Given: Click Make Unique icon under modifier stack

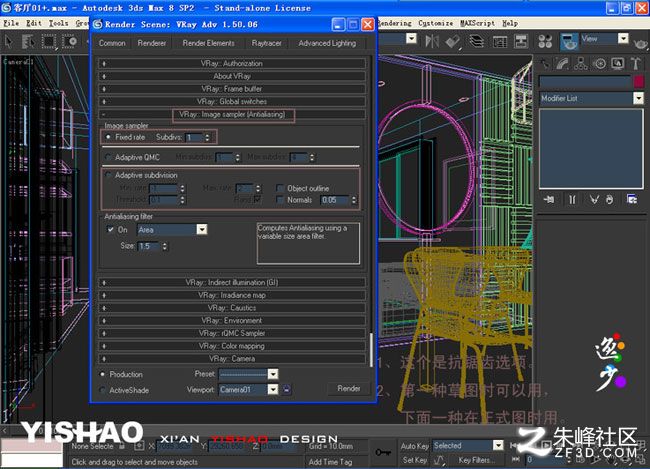Looking at the screenshot, I should tap(594, 200).
